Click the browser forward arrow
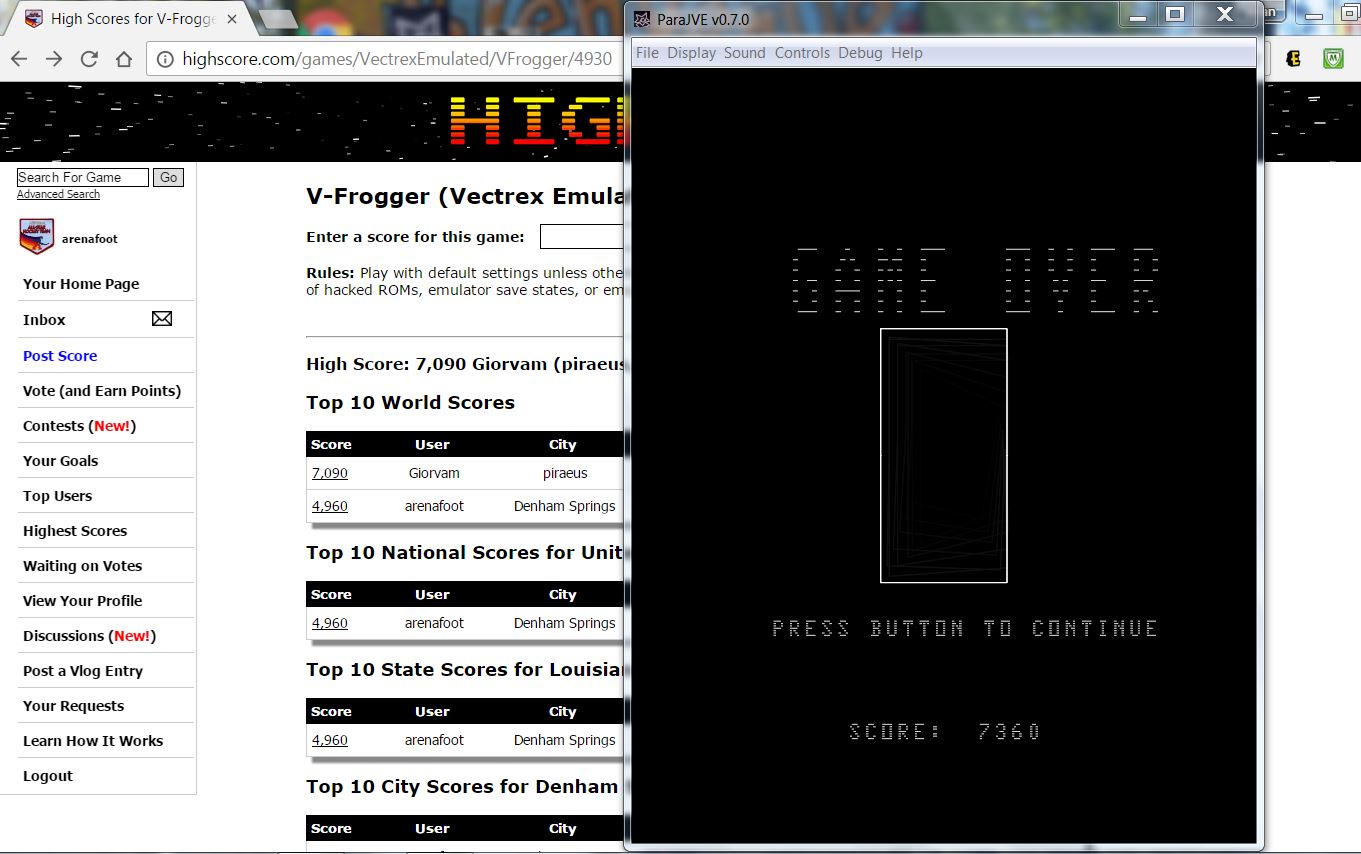This screenshot has height=854, width=1361. [54, 59]
